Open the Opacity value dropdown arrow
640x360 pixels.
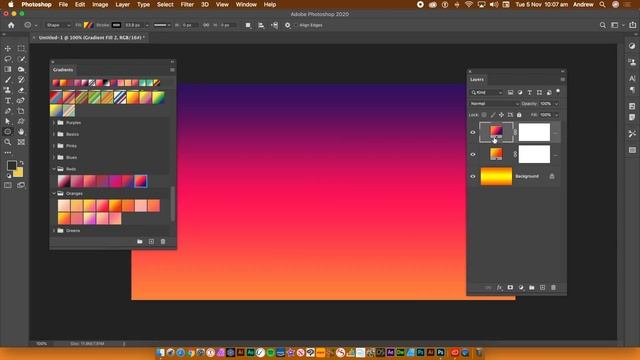click(x=556, y=104)
